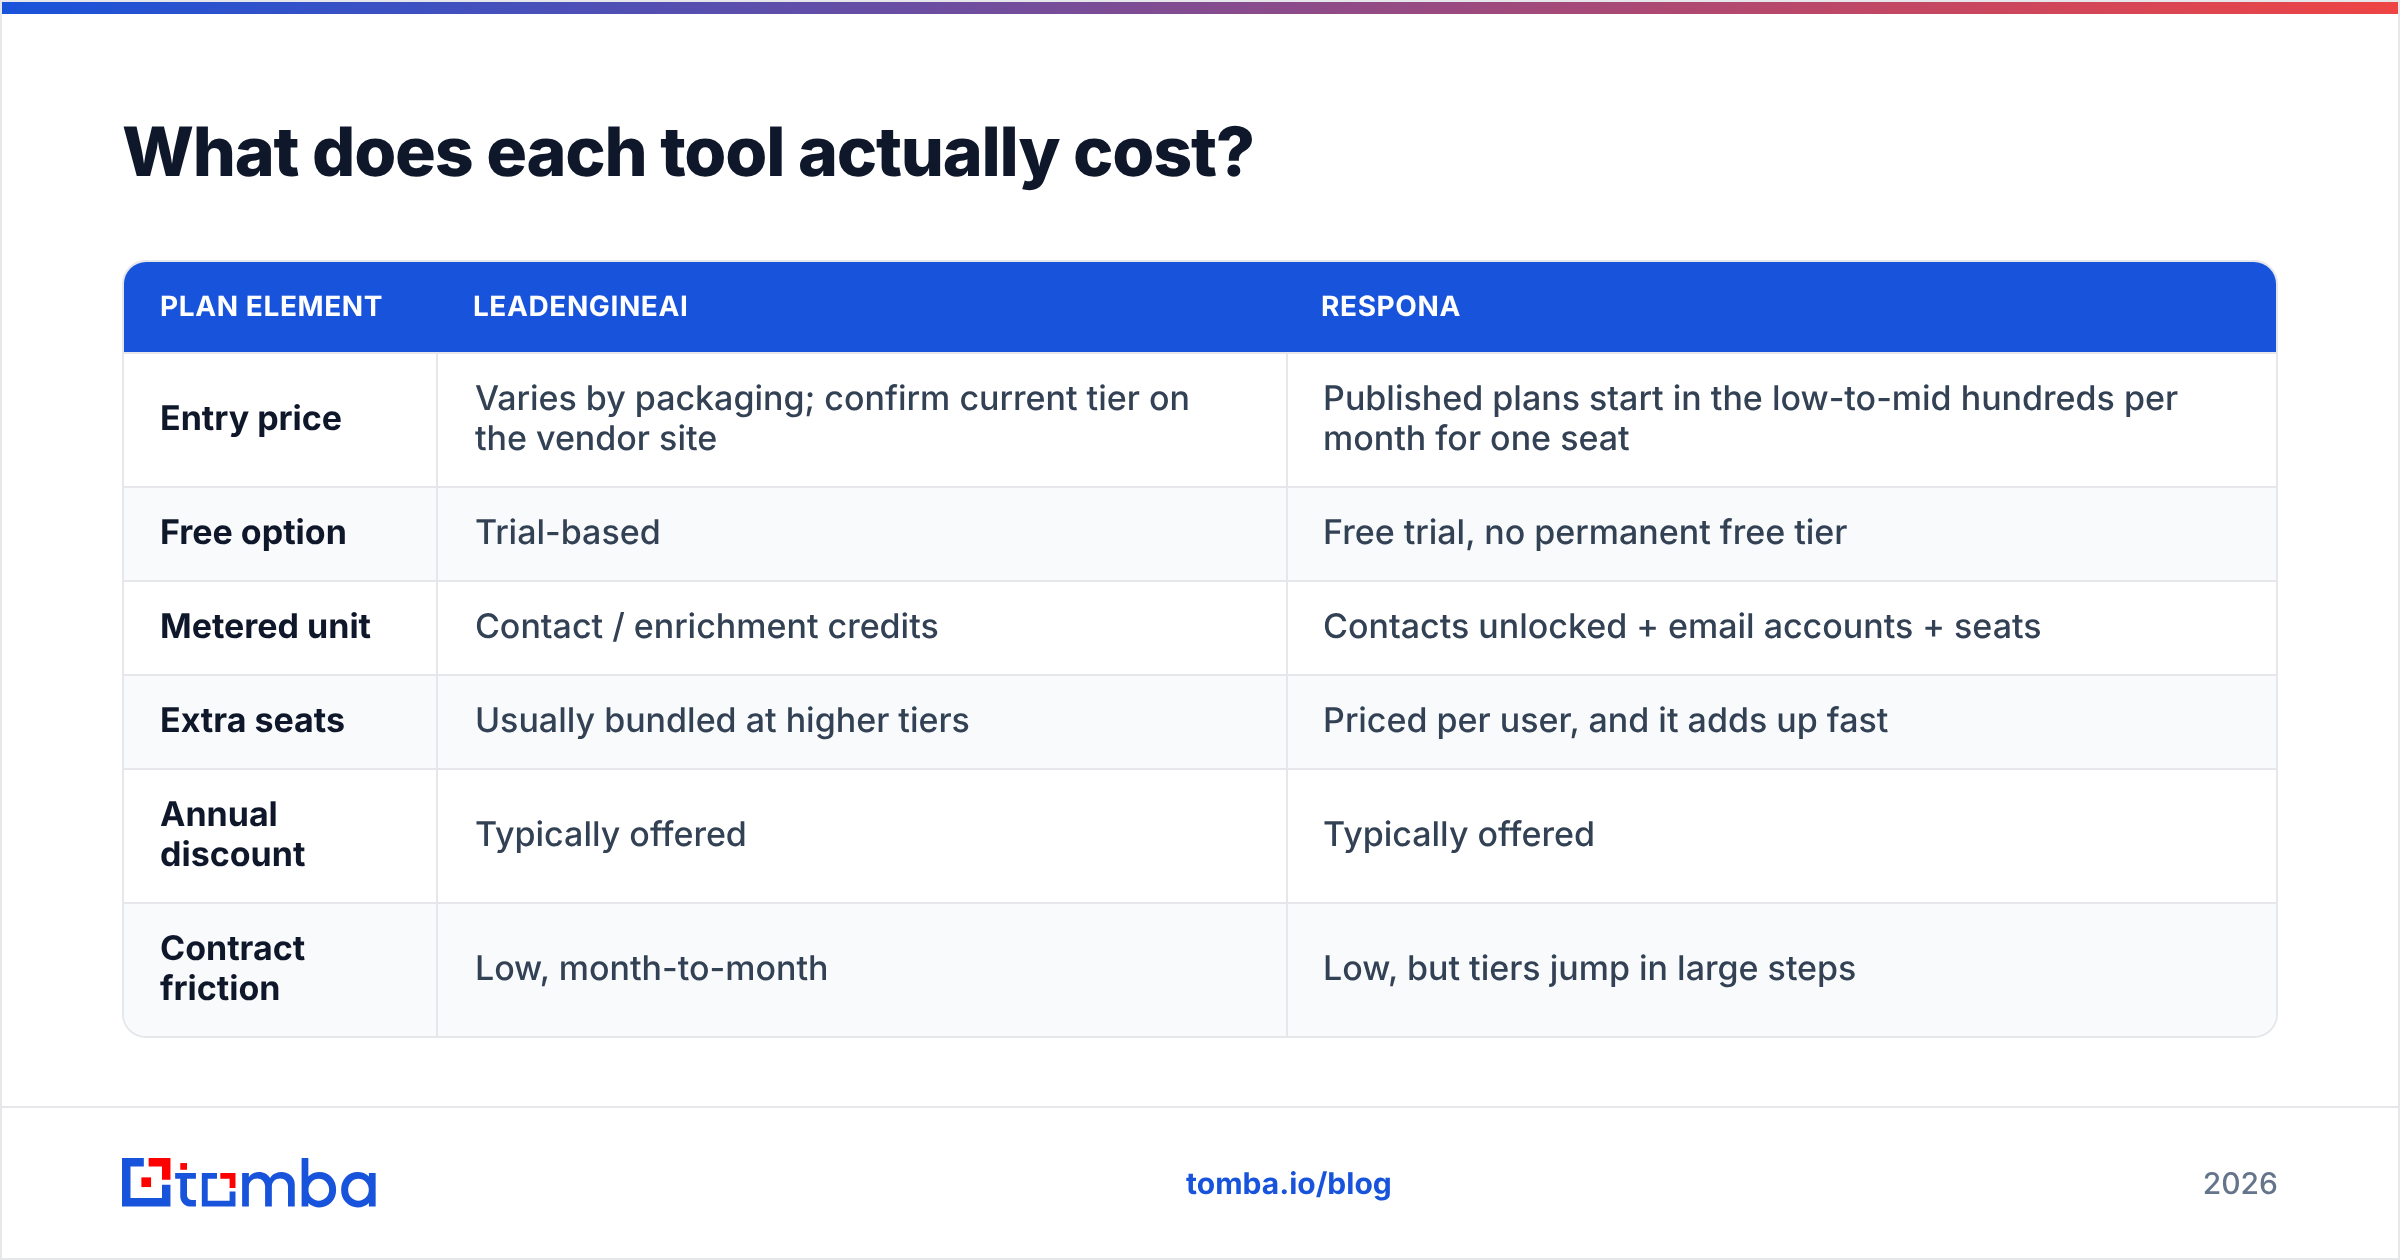Click 'Free trial, no permanent free tier' cell
This screenshot has height=1260, width=2400.
tap(1781, 534)
